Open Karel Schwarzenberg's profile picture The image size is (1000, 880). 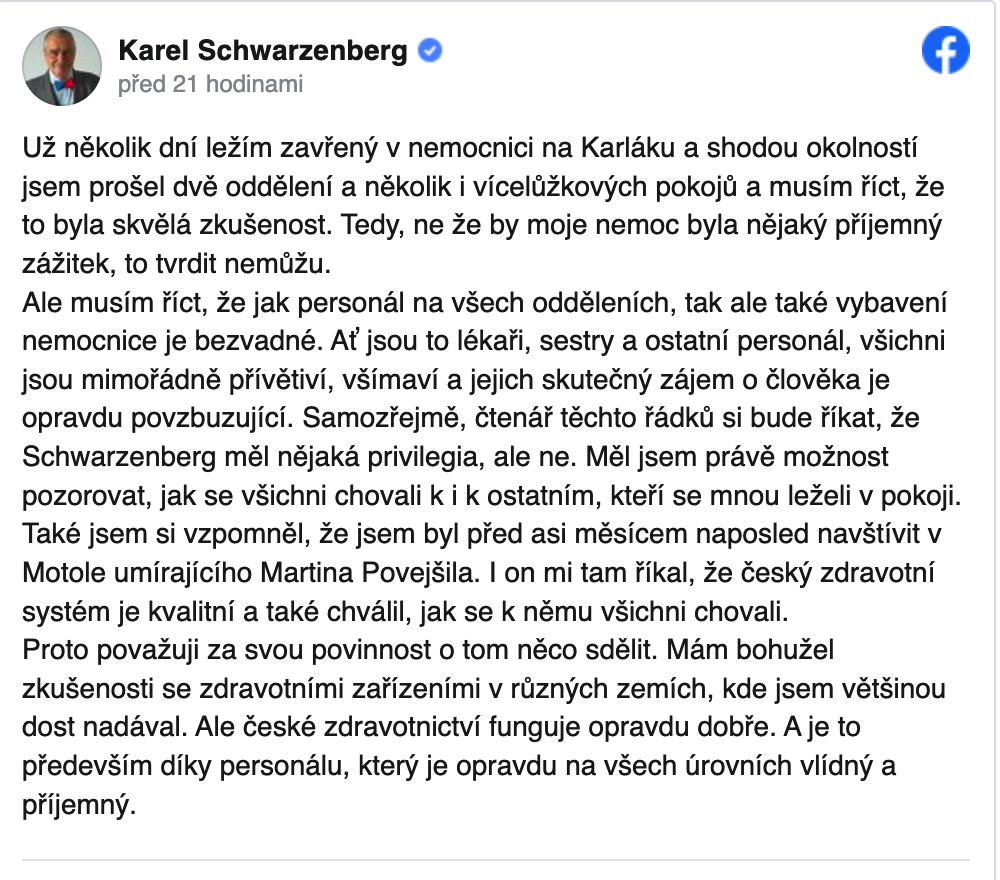(x=62, y=66)
